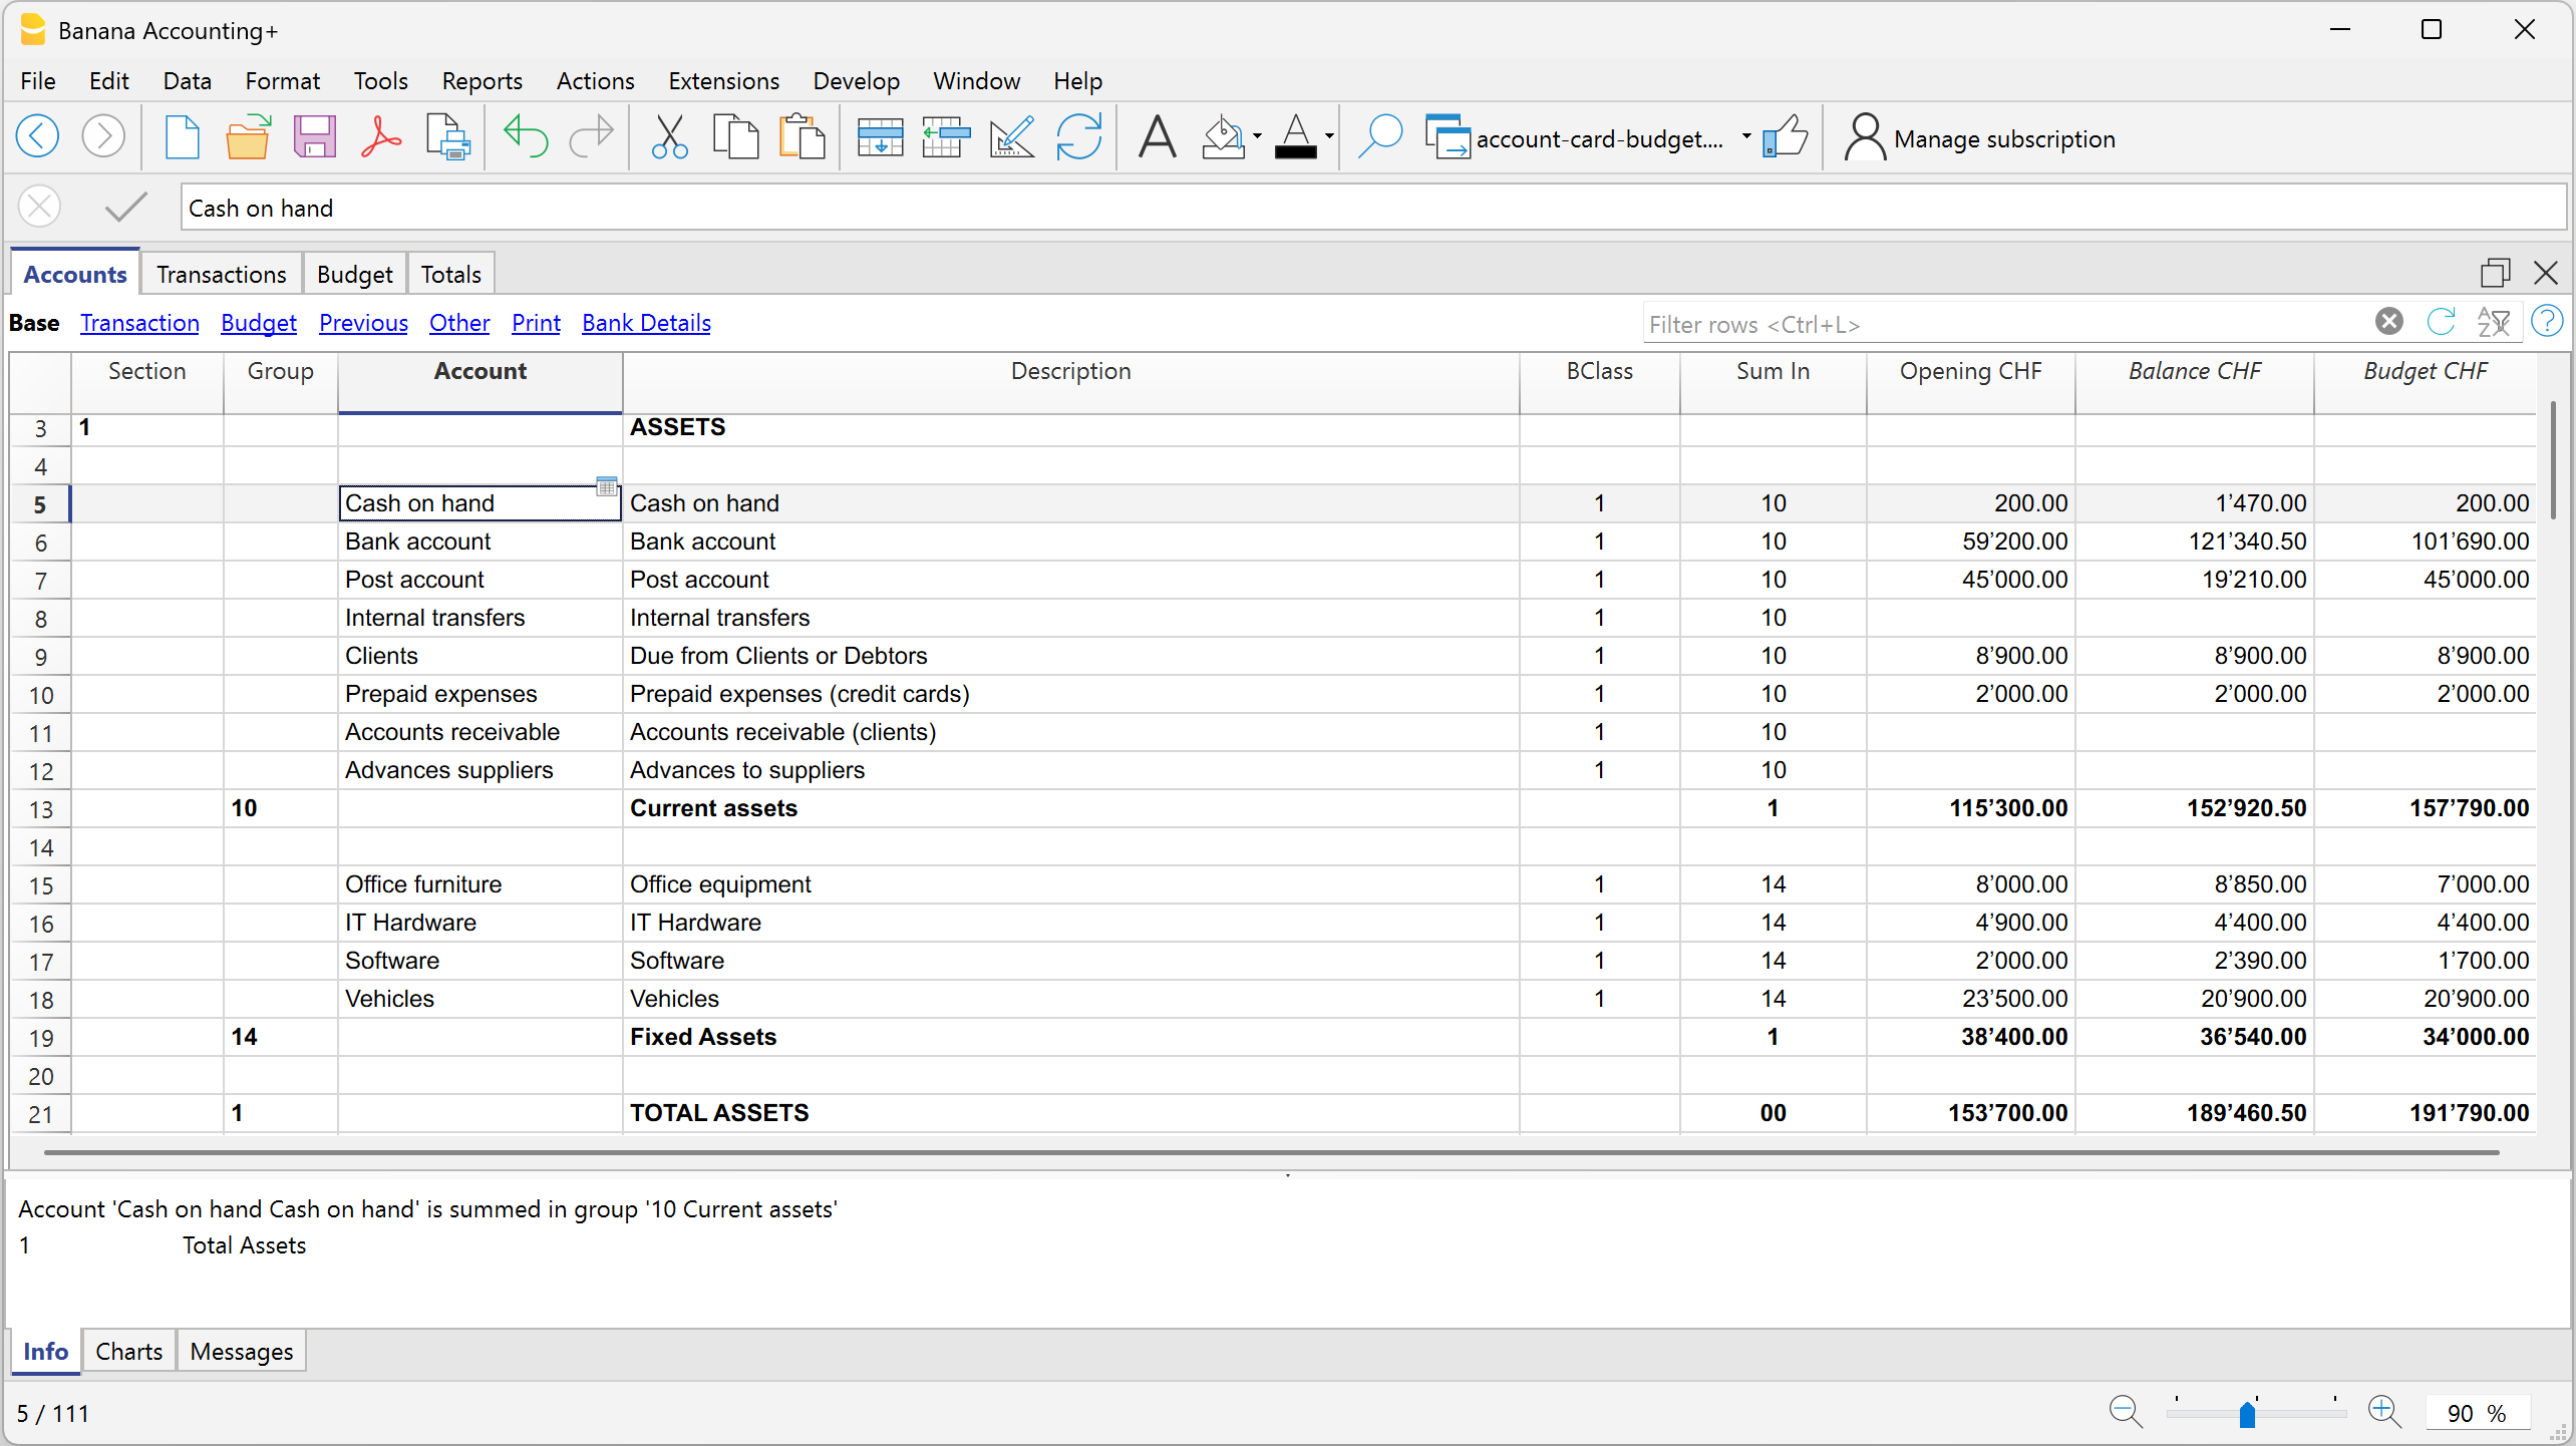Open the Reports menu

coord(482,81)
